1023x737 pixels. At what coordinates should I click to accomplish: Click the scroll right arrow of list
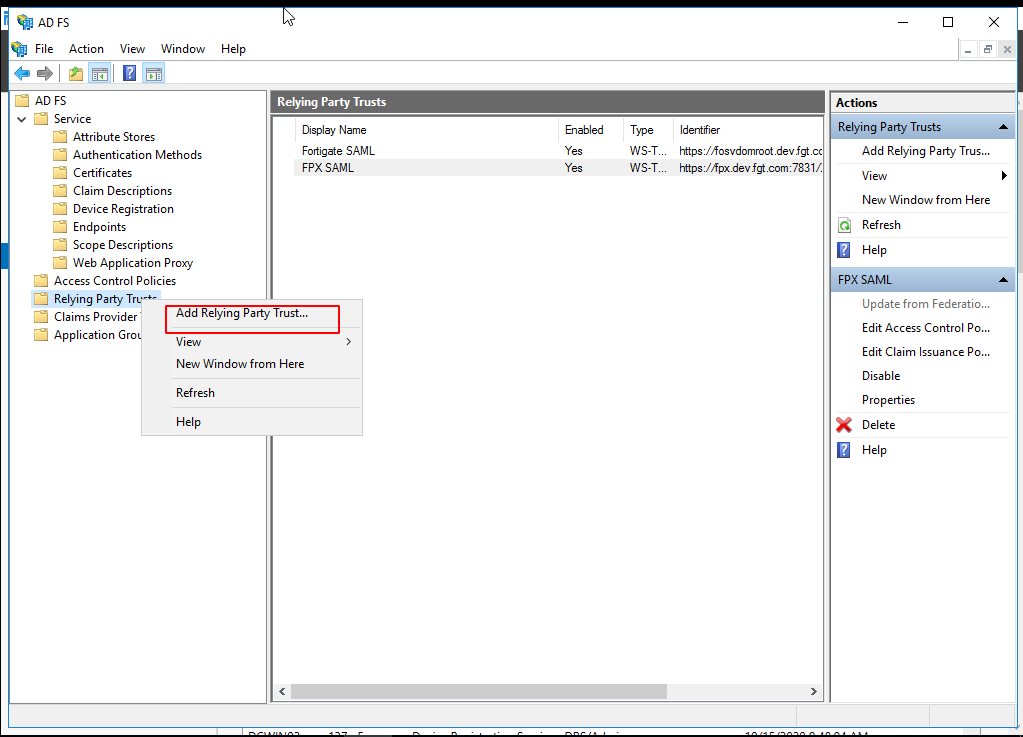[814, 691]
